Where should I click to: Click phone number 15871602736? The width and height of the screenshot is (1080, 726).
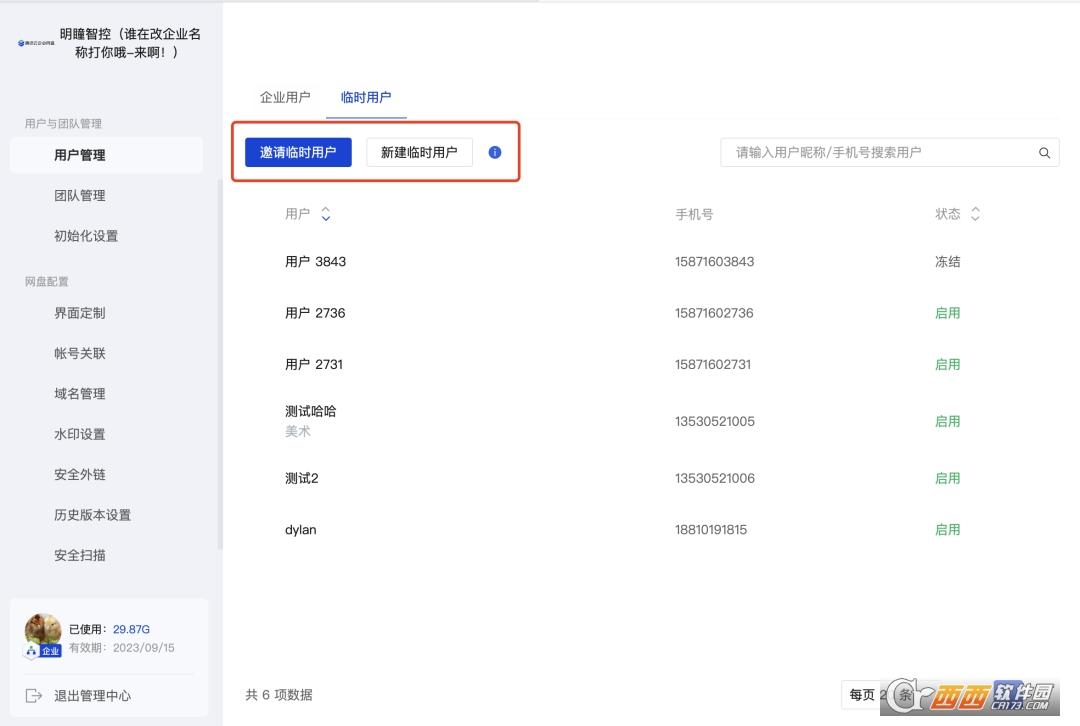point(714,313)
